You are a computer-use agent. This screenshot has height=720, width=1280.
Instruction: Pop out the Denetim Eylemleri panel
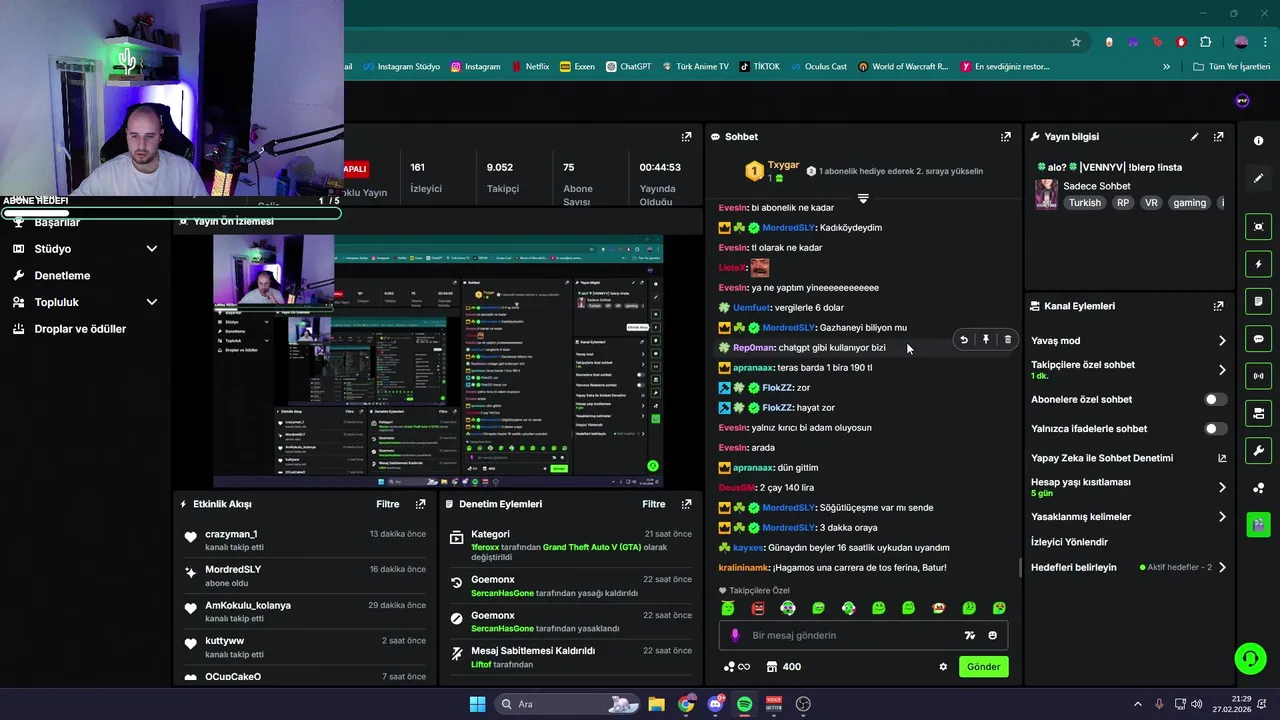[686, 504]
